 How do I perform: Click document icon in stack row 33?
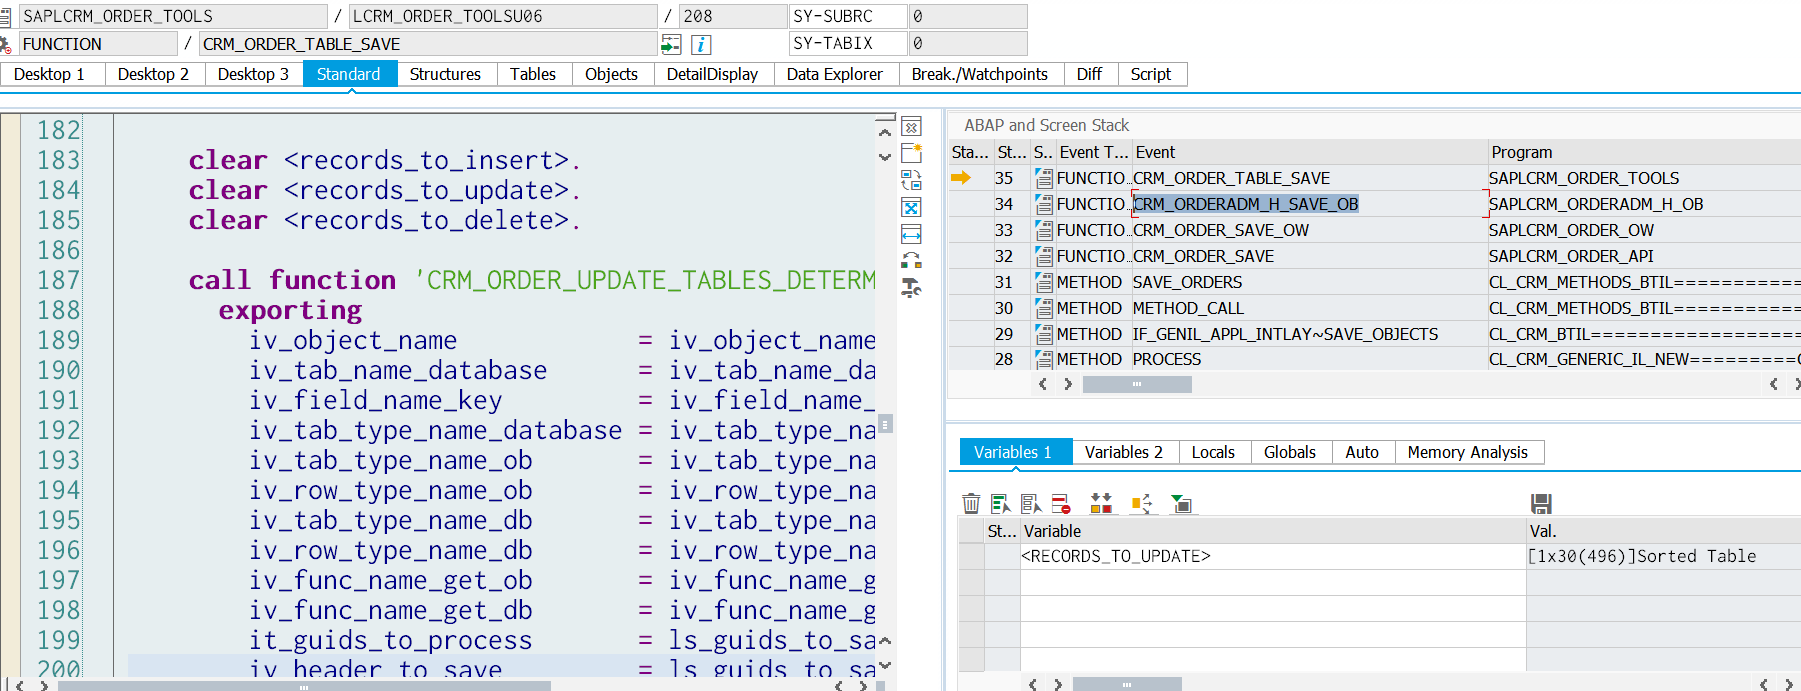click(x=1044, y=230)
